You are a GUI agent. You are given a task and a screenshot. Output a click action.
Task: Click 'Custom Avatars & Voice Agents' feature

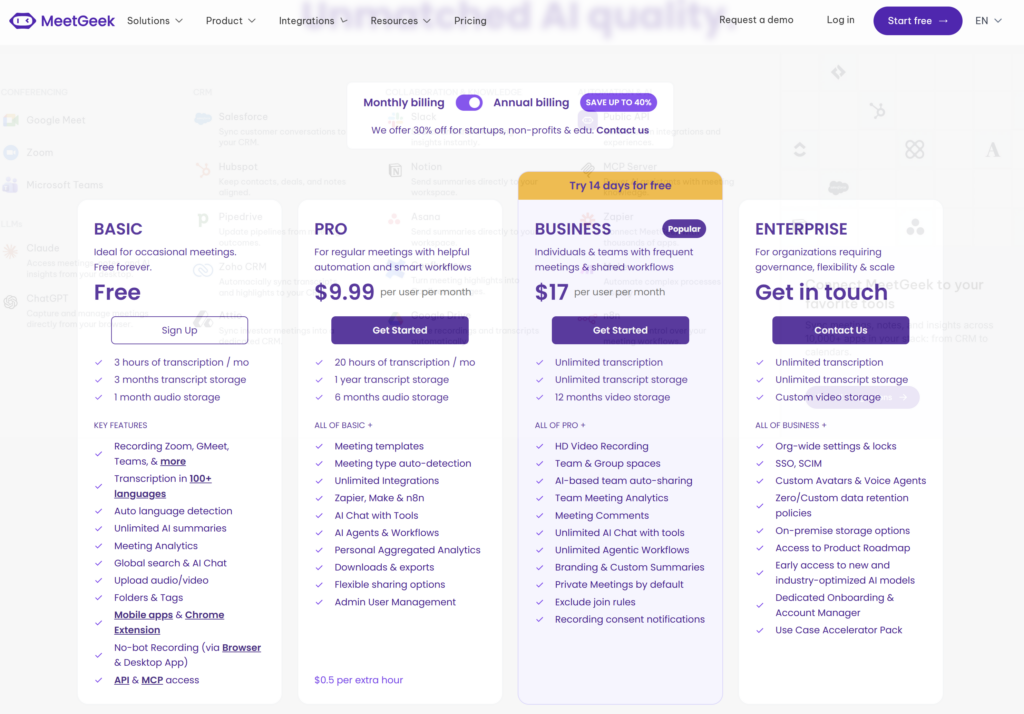(850, 481)
